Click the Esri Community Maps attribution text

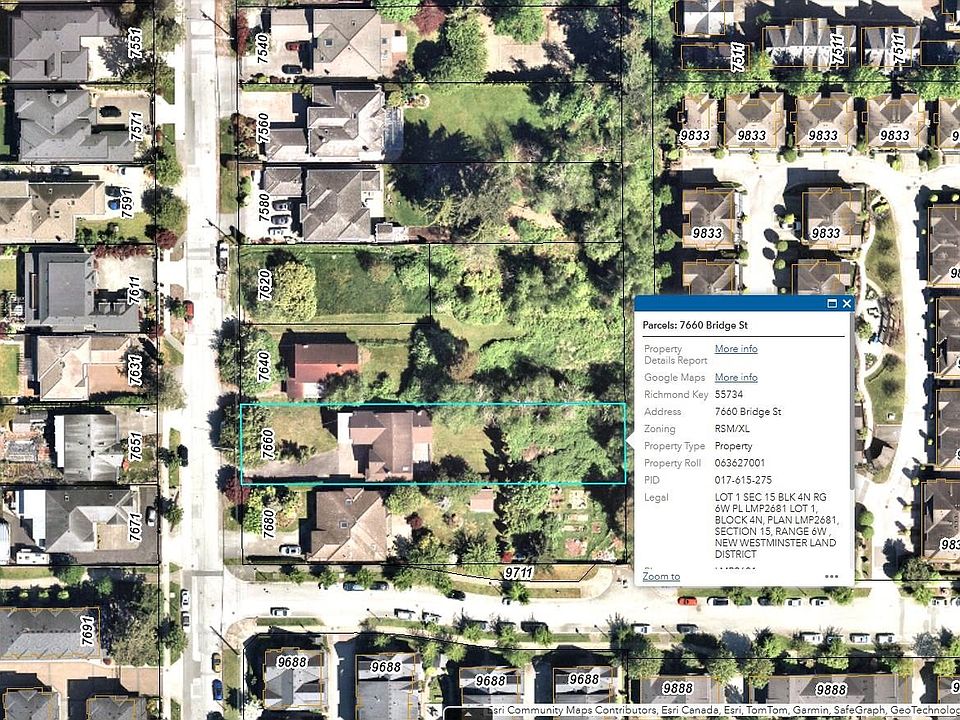pyautogui.click(x=724, y=711)
